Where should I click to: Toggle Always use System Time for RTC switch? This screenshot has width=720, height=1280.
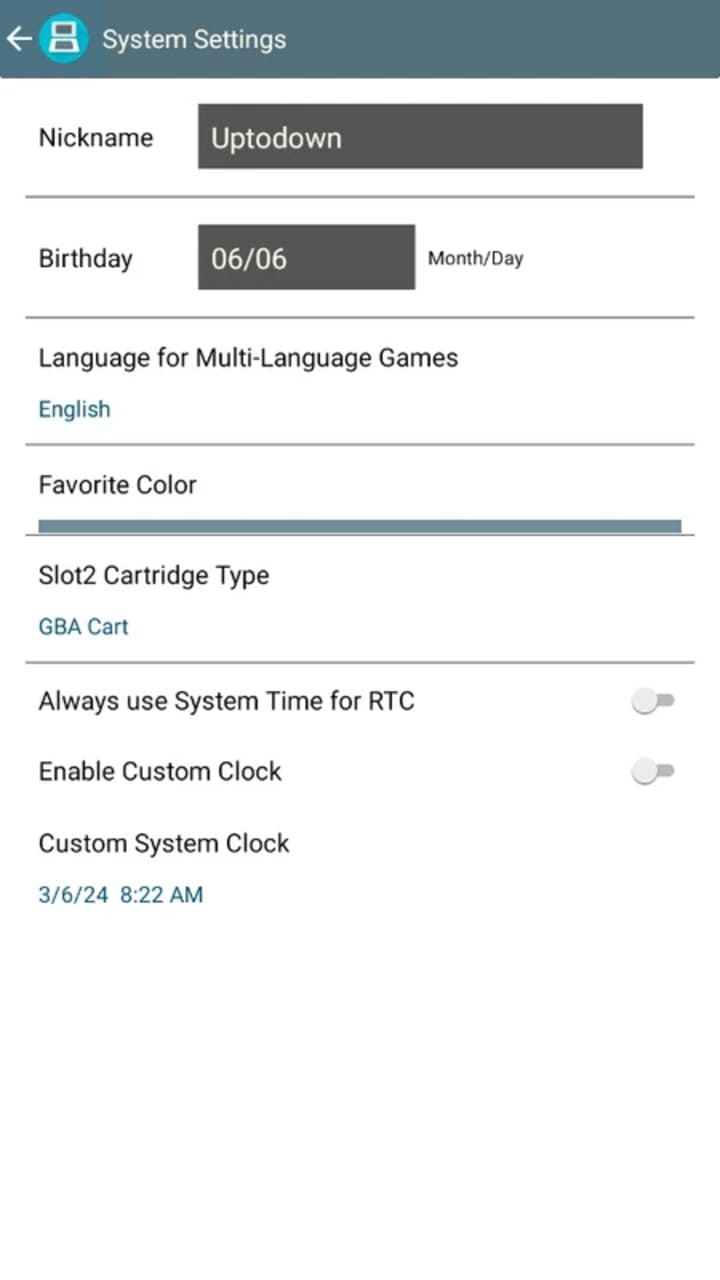point(653,702)
